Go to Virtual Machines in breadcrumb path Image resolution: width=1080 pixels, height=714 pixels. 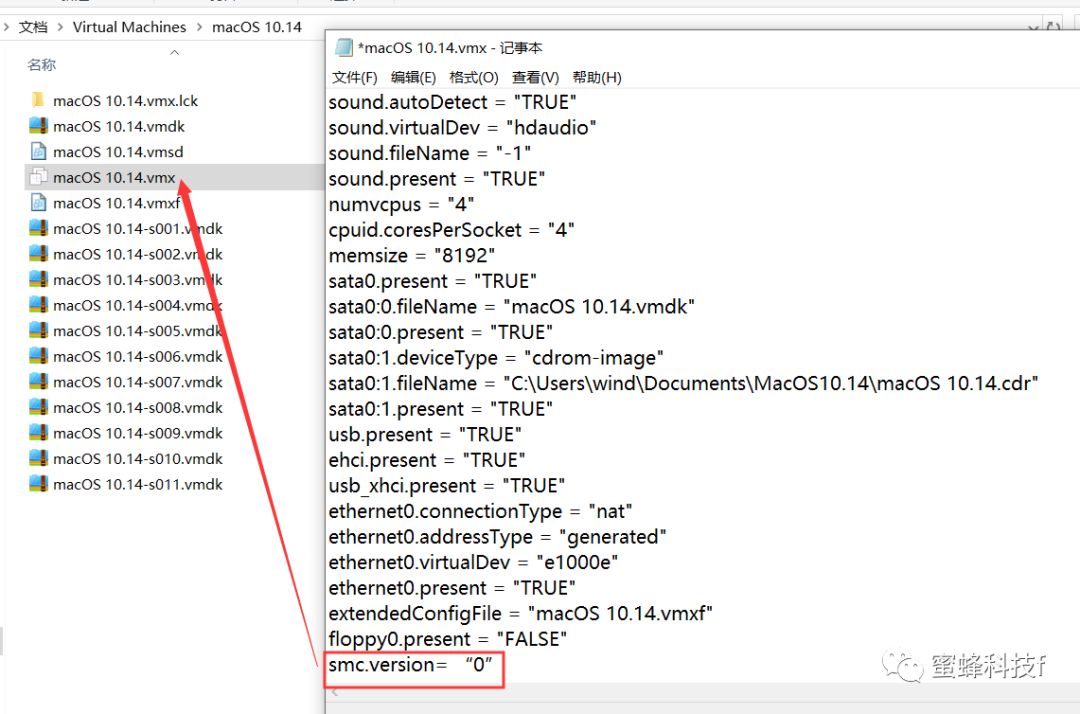129,27
